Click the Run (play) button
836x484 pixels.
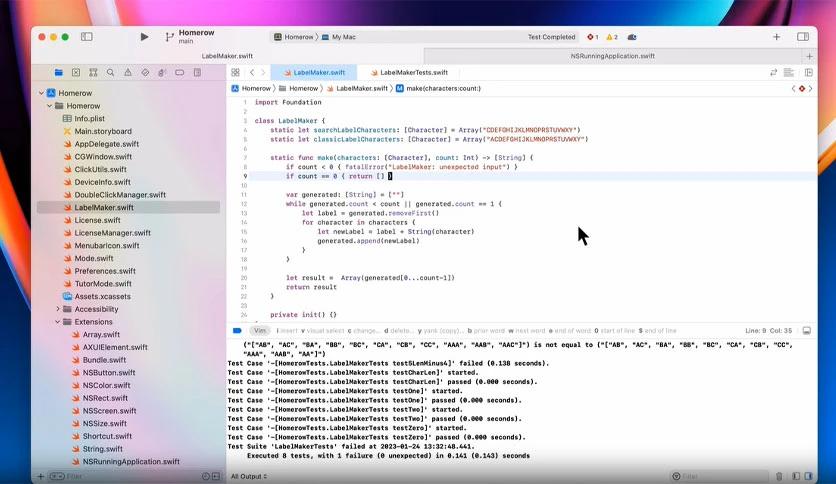click(144, 37)
